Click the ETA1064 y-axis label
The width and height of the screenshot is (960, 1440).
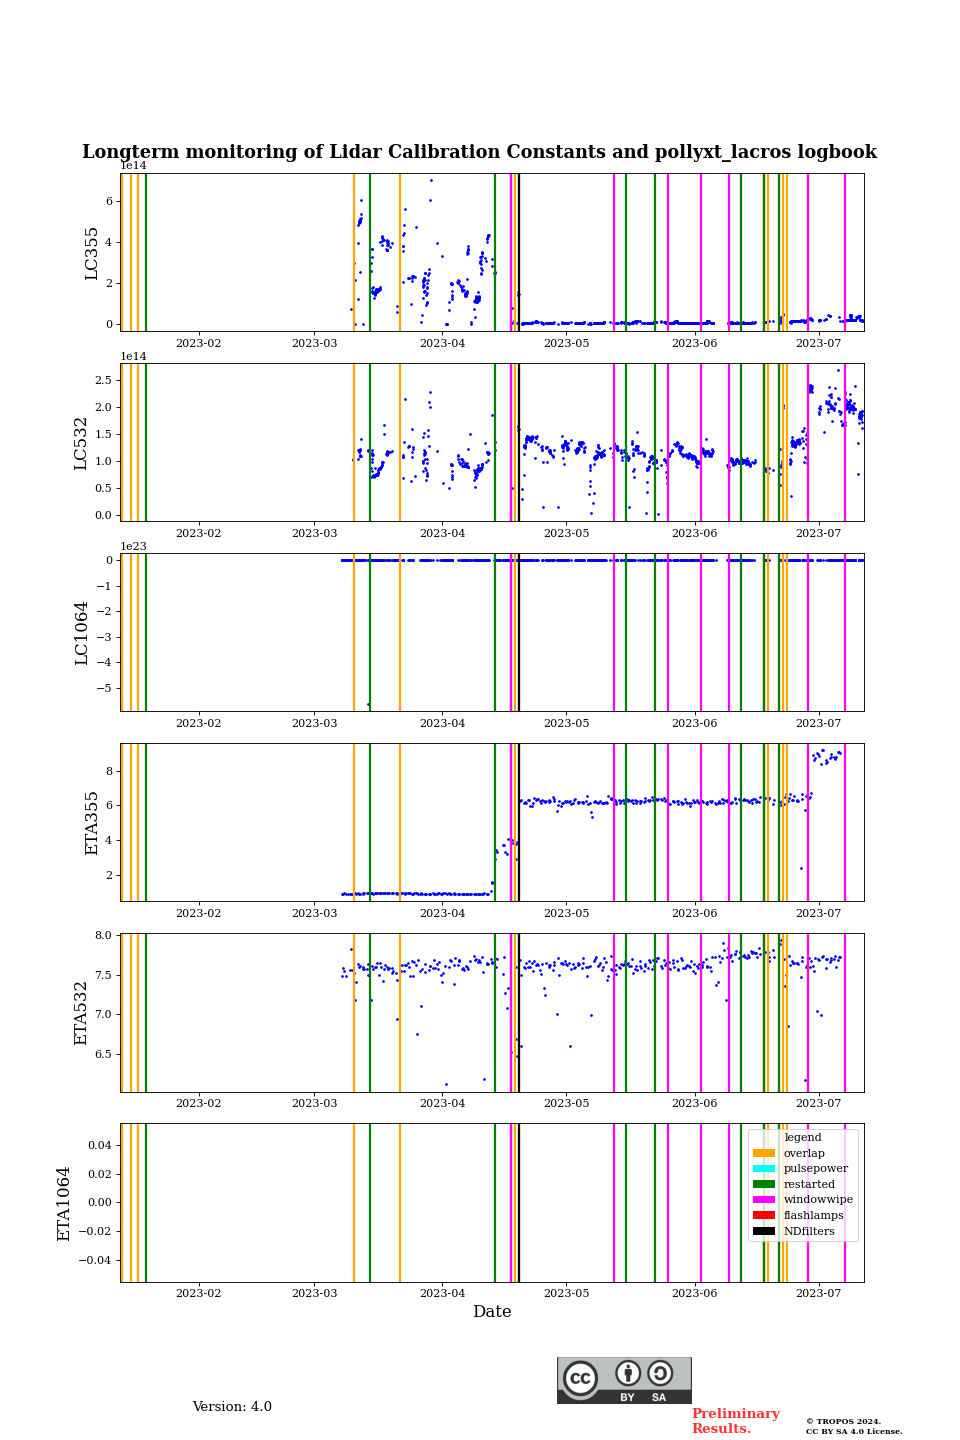coord(64,1203)
